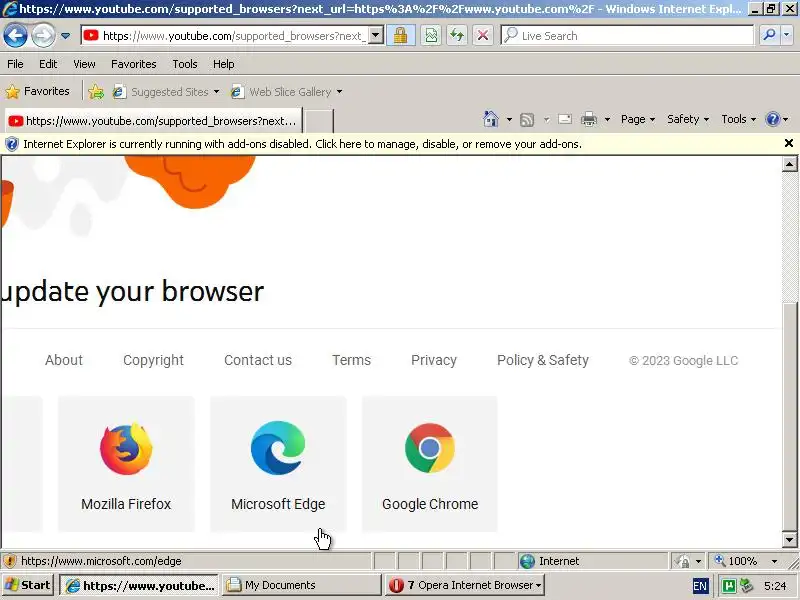This screenshot has width=800, height=600.
Task: Click the About footer link
Action: coord(64,360)
